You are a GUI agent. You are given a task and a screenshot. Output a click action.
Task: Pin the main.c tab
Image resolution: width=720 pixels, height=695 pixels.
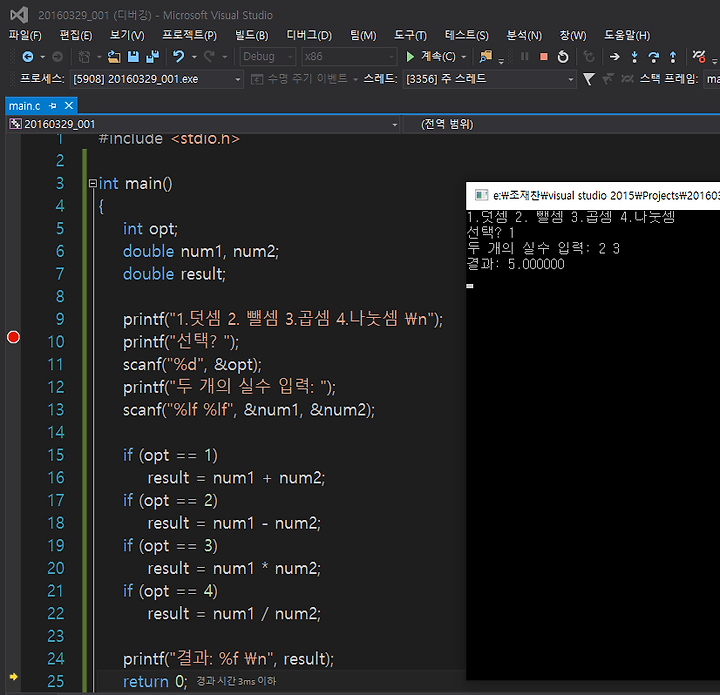point(52,106)
